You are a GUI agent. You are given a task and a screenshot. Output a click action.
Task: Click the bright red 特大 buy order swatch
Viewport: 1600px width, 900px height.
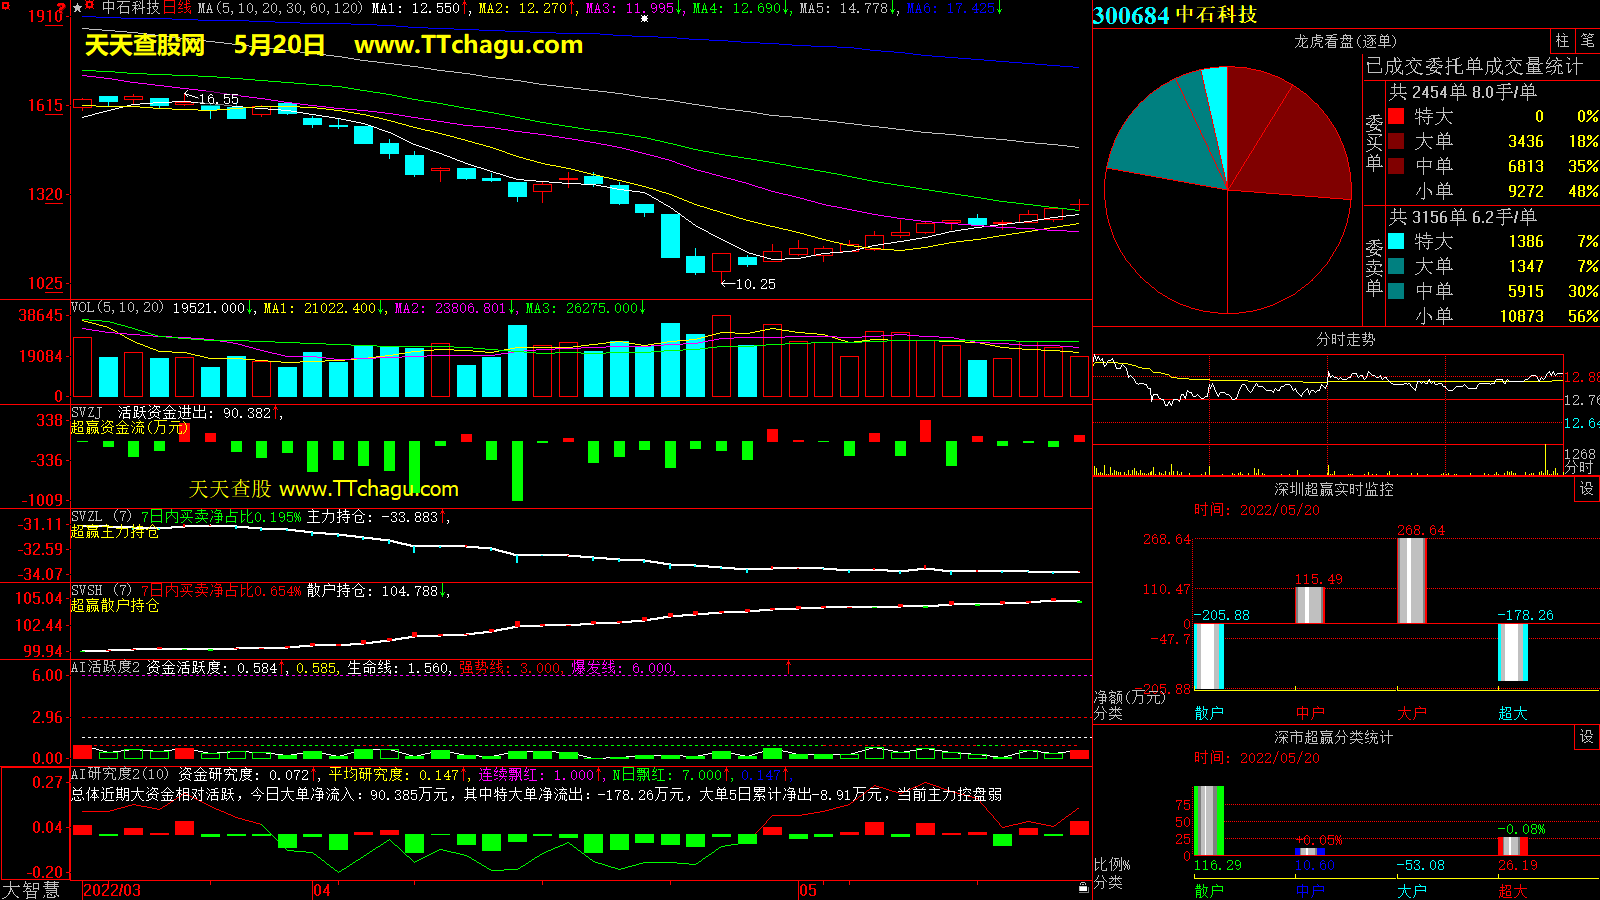1396,116
